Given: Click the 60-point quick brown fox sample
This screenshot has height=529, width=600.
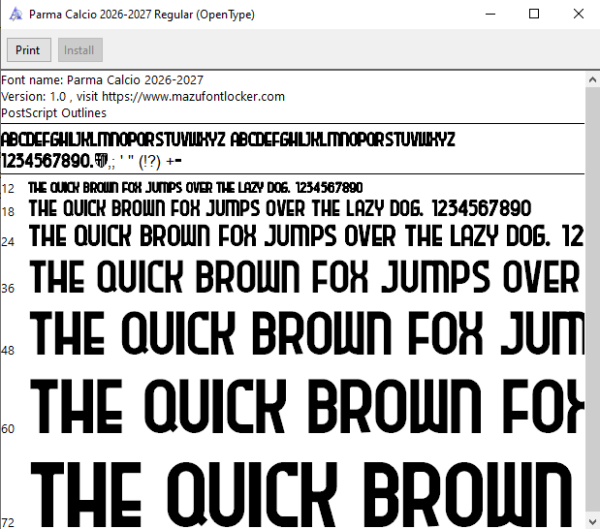Looking at the screenshot, I should click(307, 407).
